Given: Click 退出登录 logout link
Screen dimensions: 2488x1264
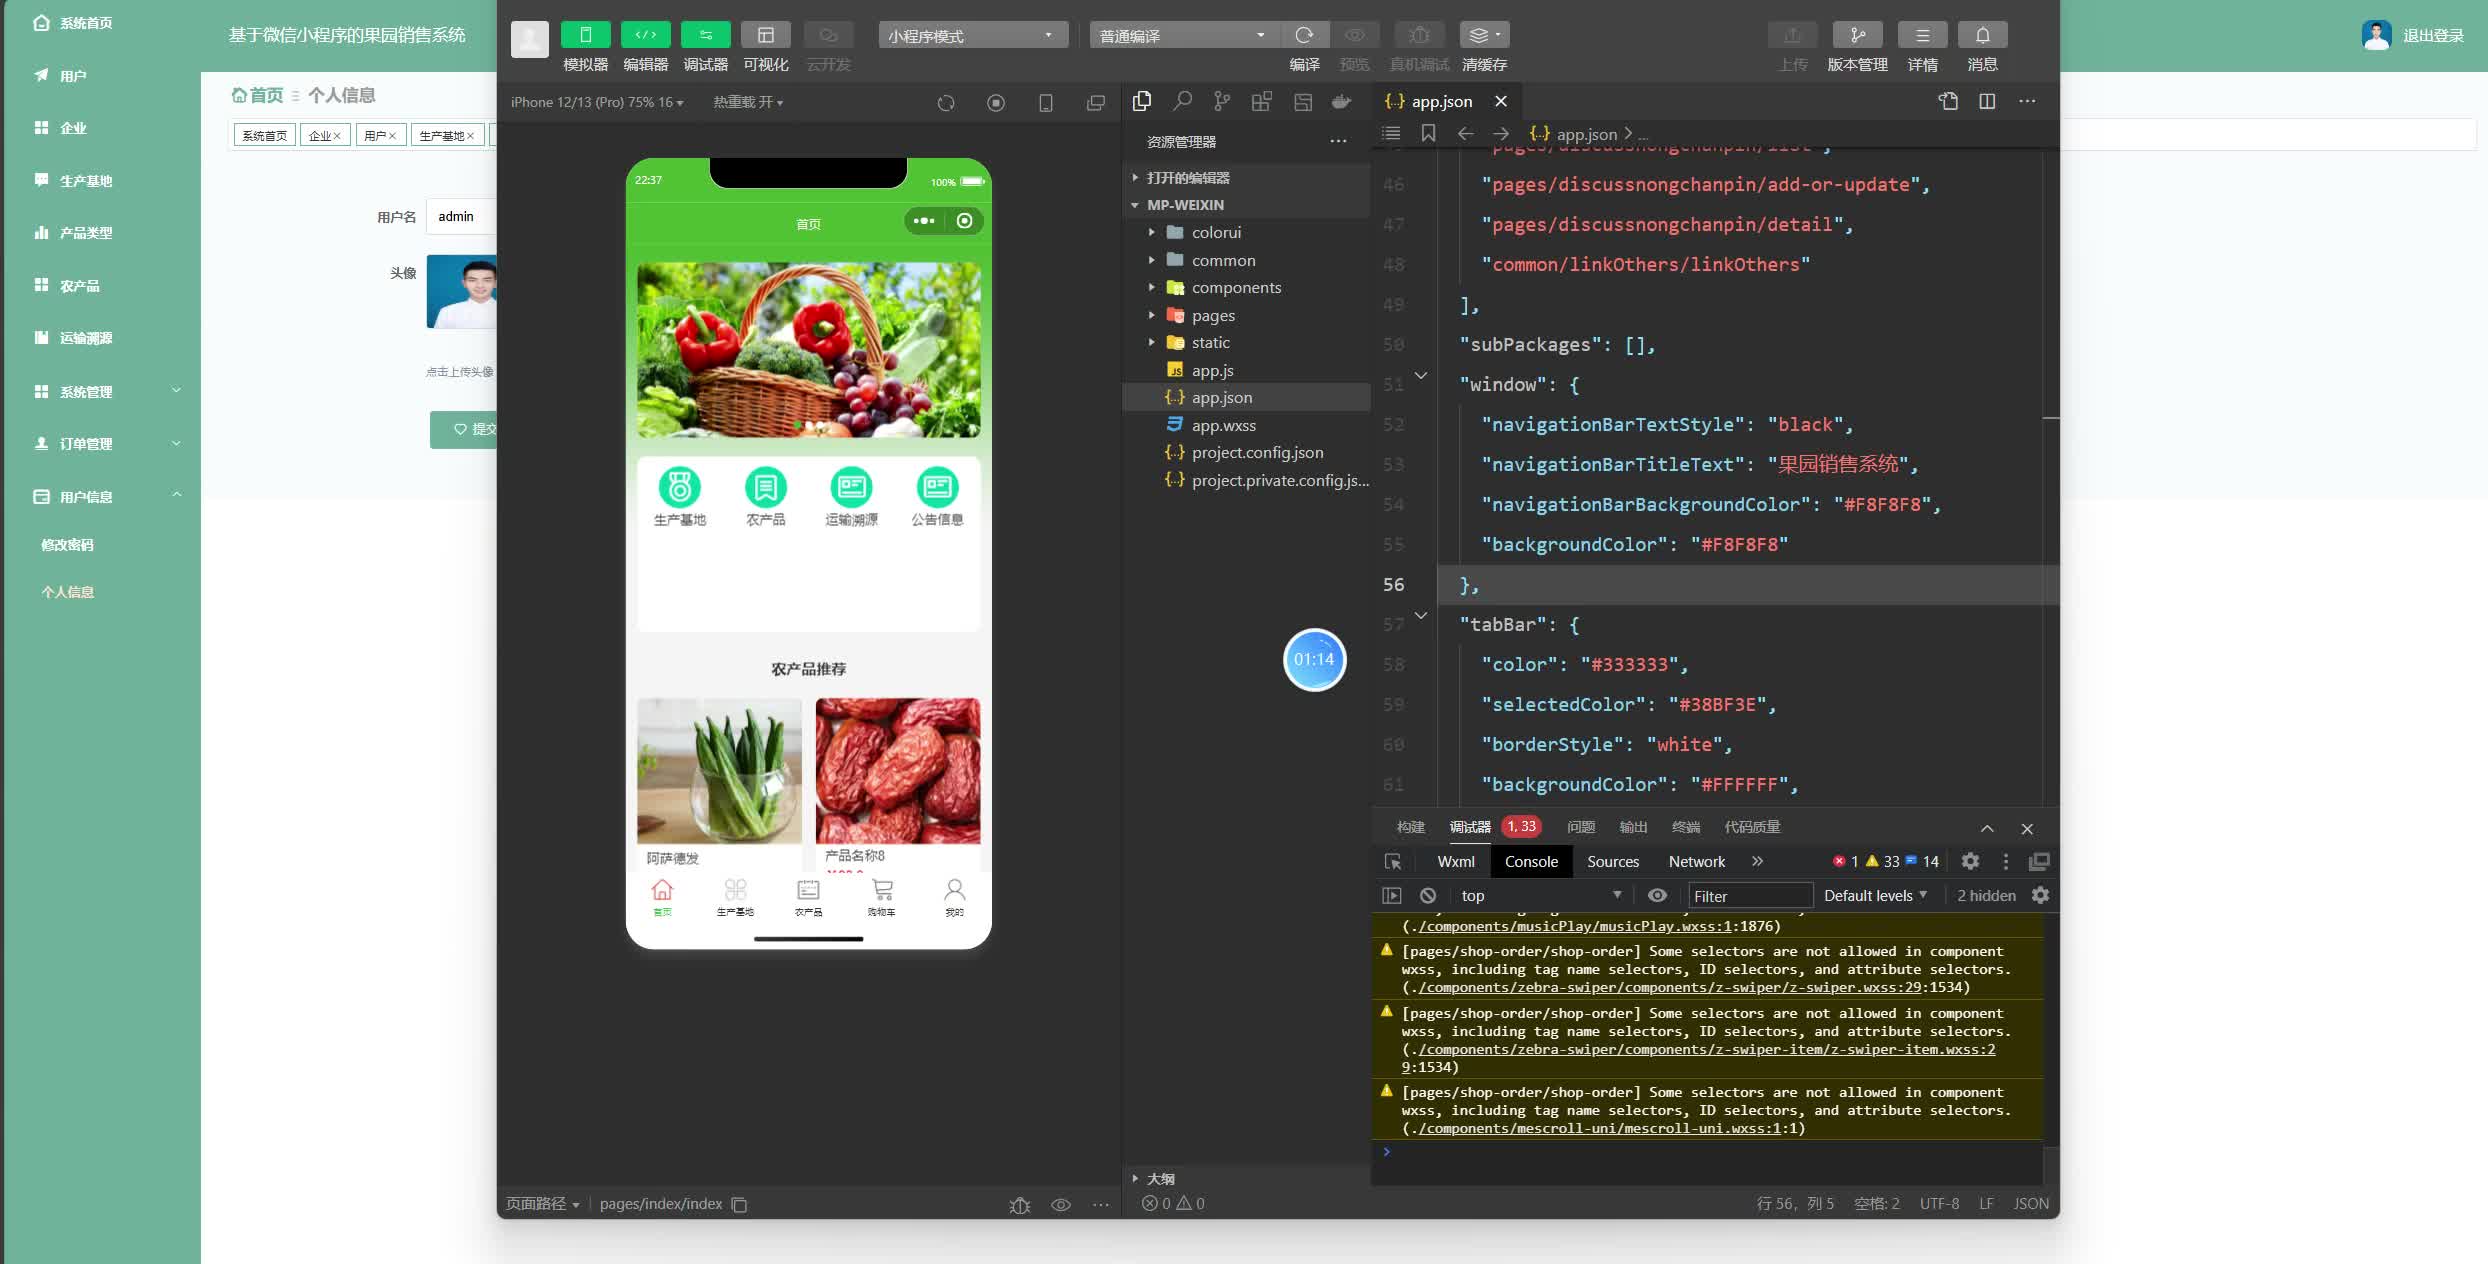Looking at the screenshot, I should tap(2432, 35).
